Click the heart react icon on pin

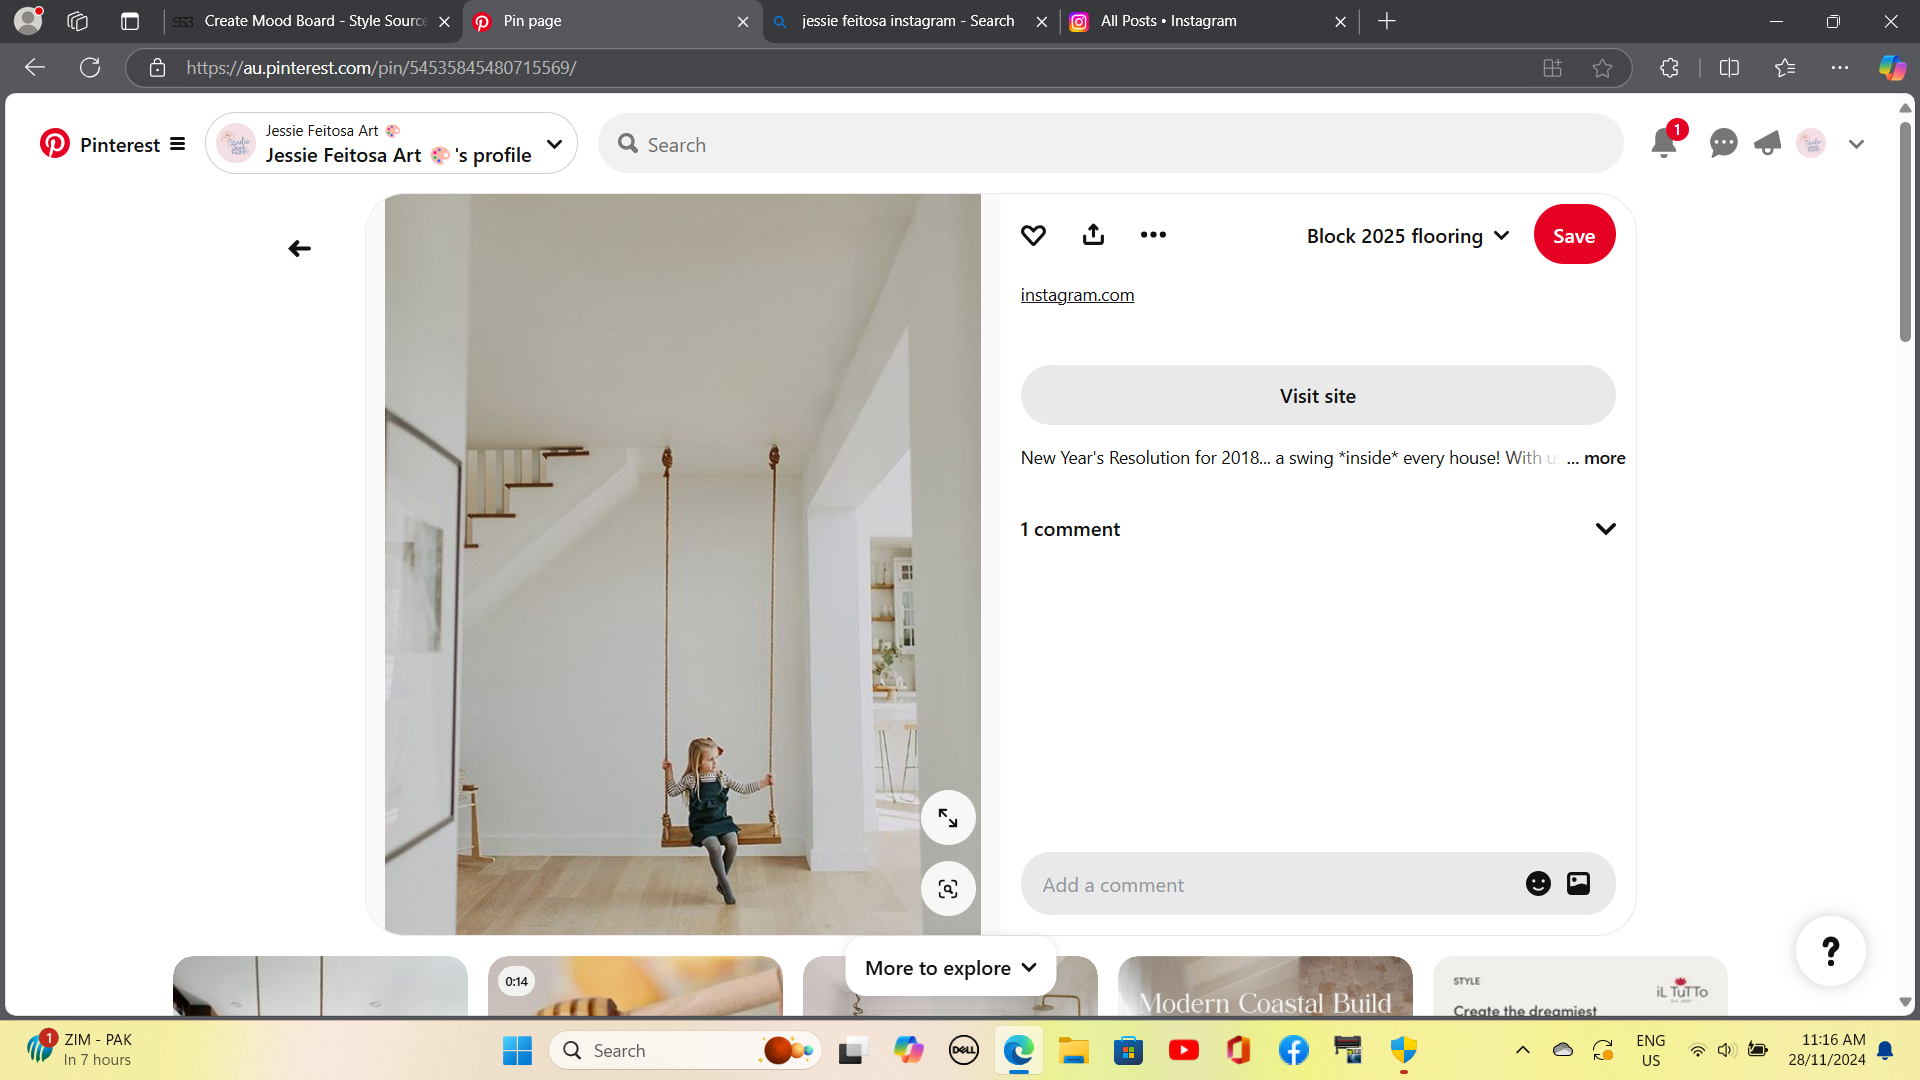pos(1033,235)
